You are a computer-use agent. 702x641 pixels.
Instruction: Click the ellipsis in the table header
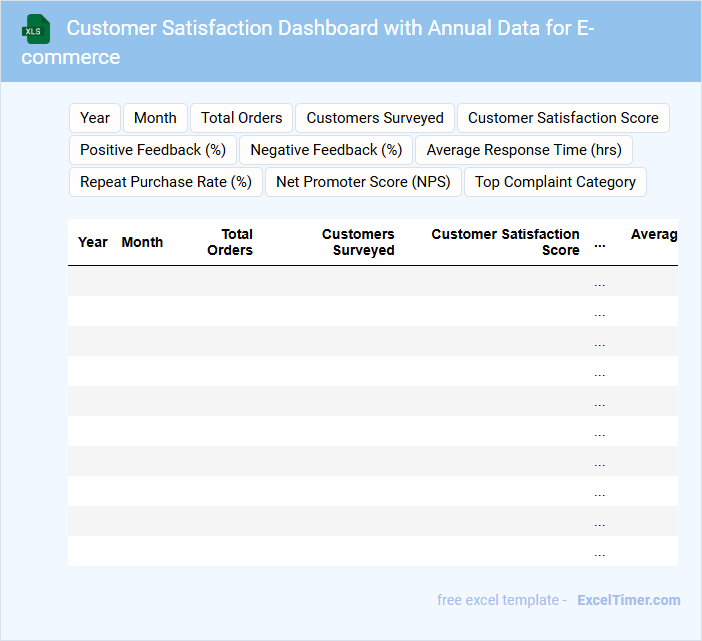(600, 242)
